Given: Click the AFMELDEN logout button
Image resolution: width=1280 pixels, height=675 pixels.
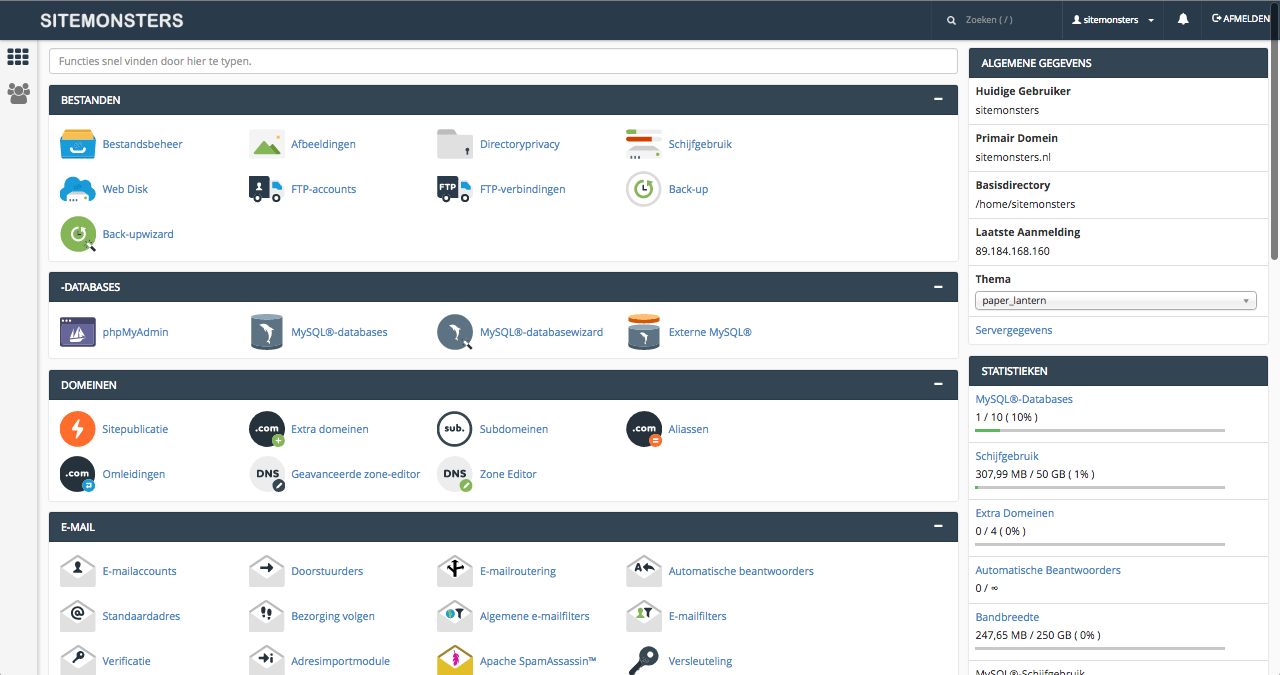Looking at the screenshot, I should [1240, 19].
